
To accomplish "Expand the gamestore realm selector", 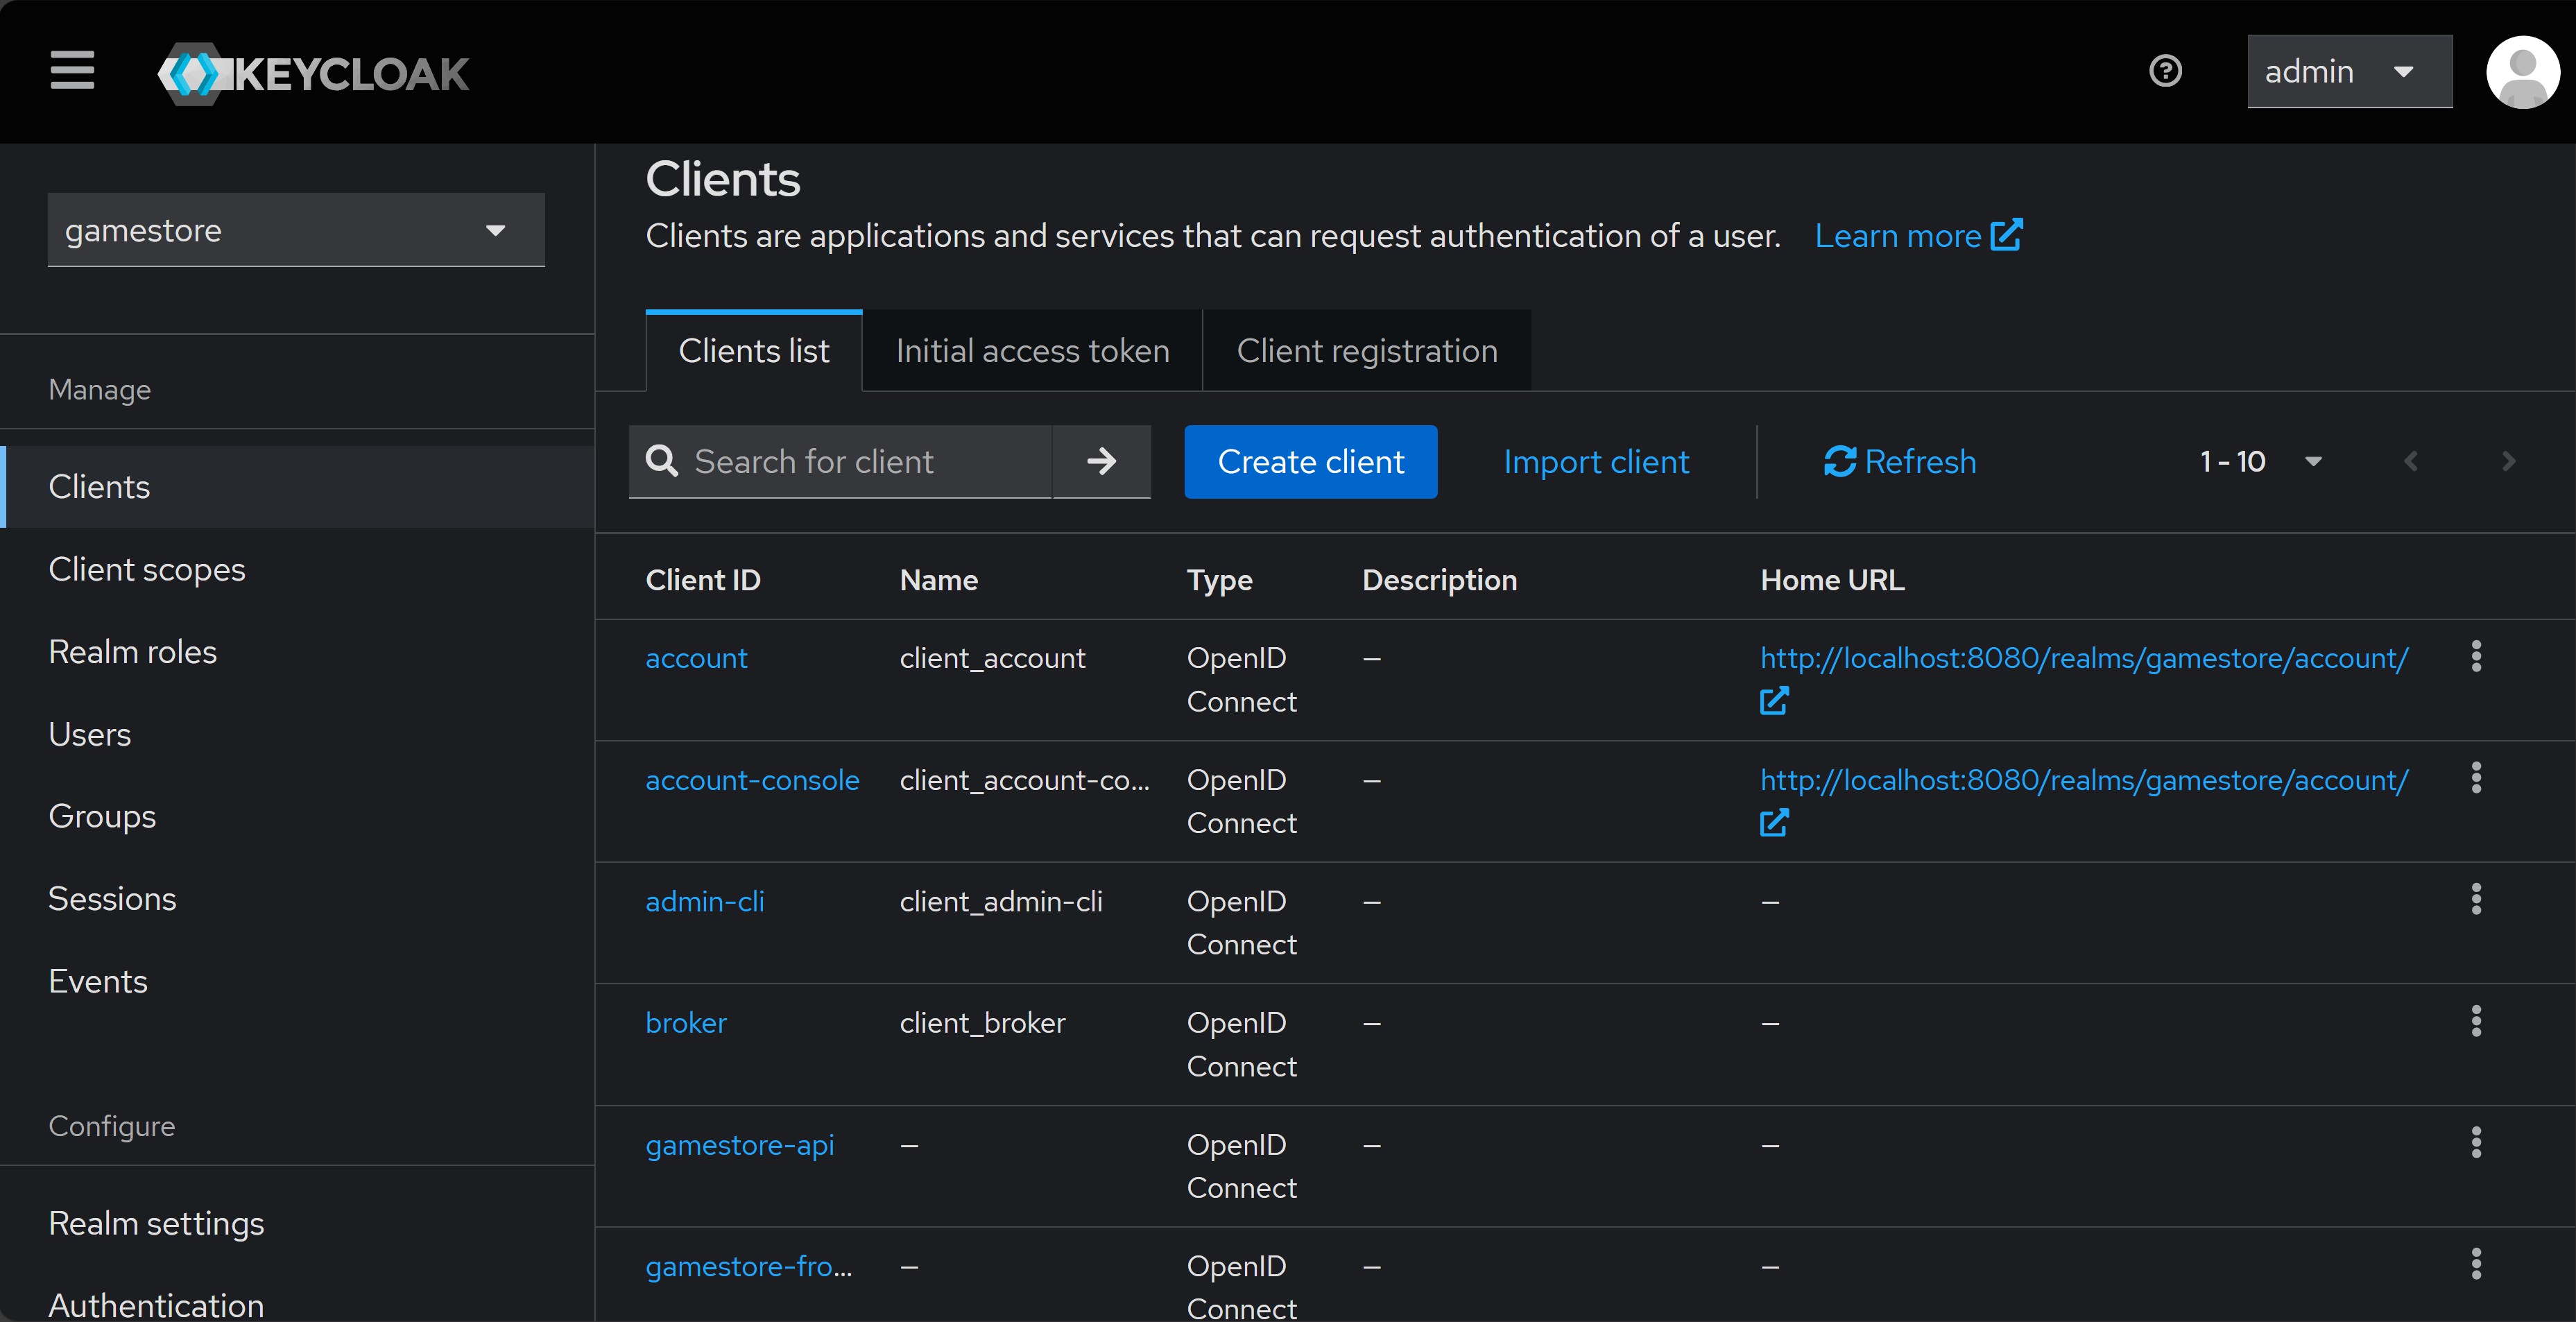I will pyautogui.click(x=296, y=230).
